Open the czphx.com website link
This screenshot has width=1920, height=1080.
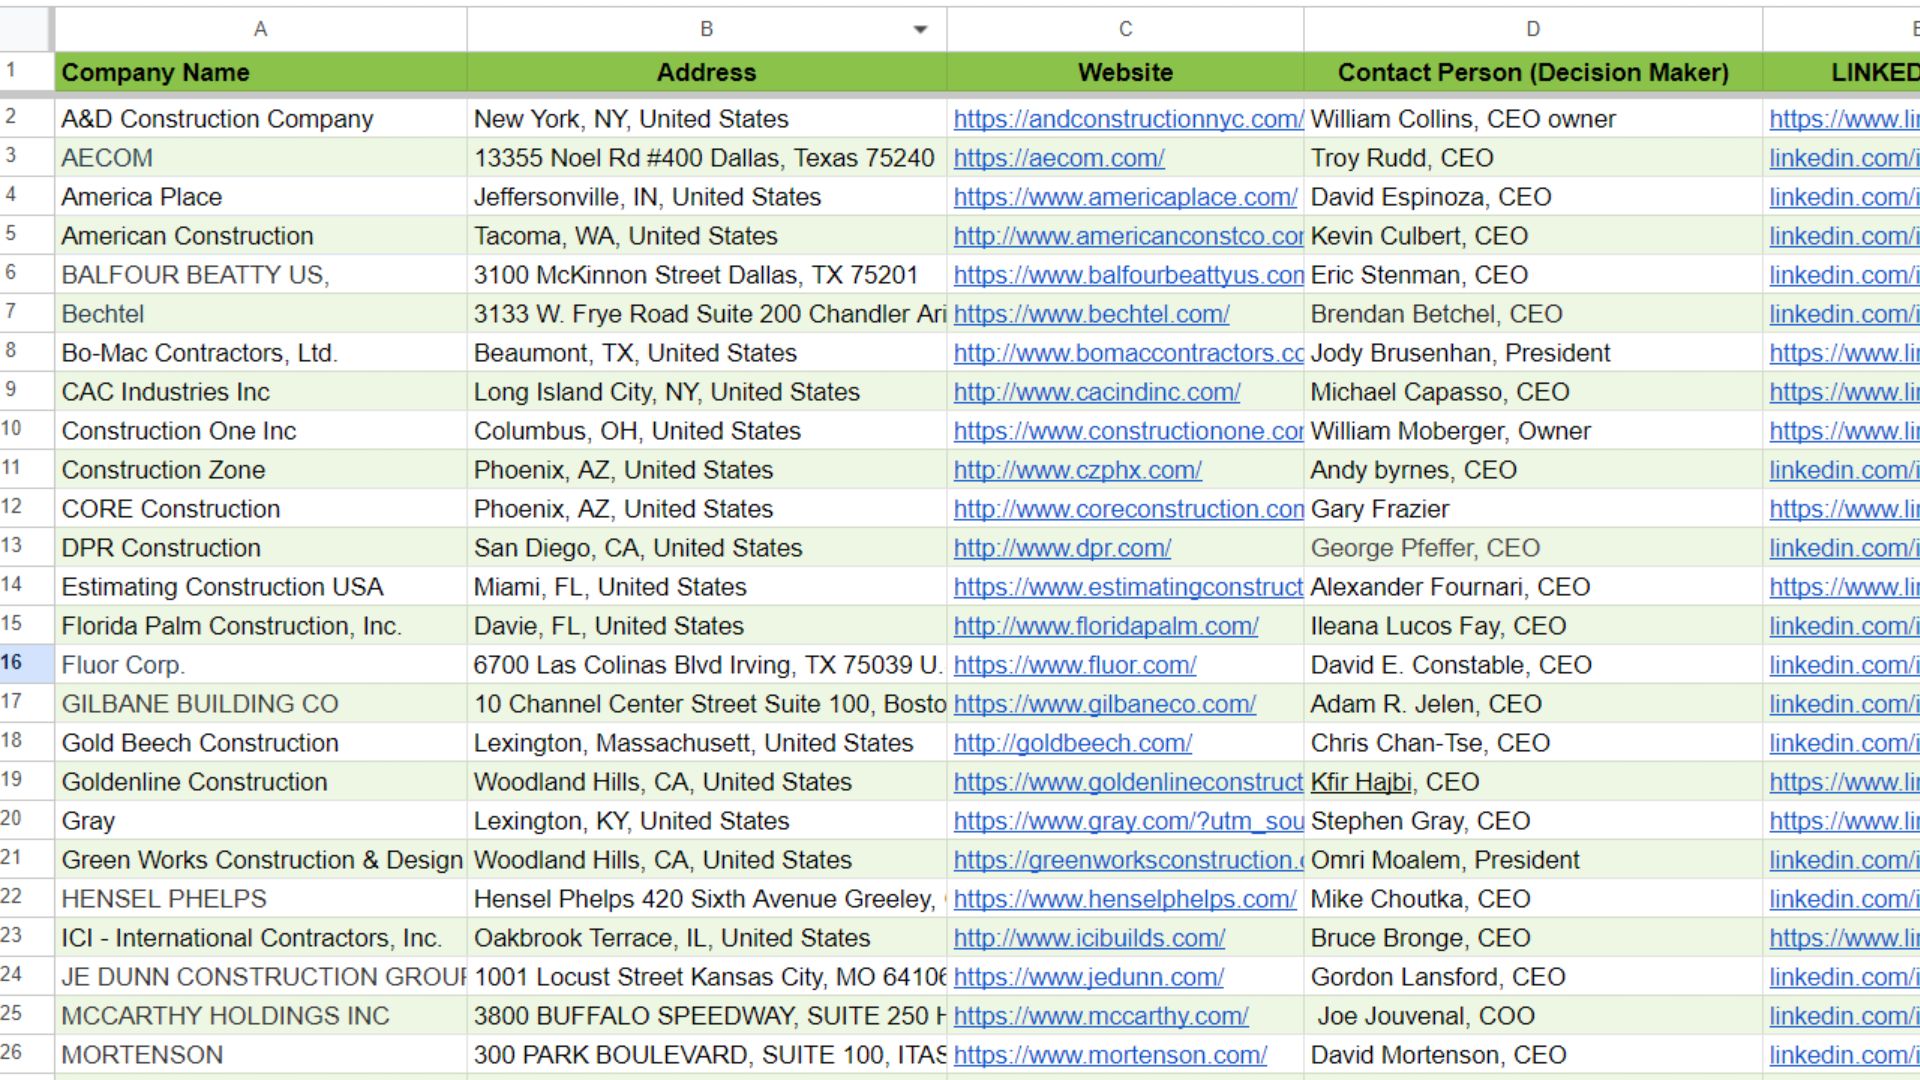tap(1077, 470)
